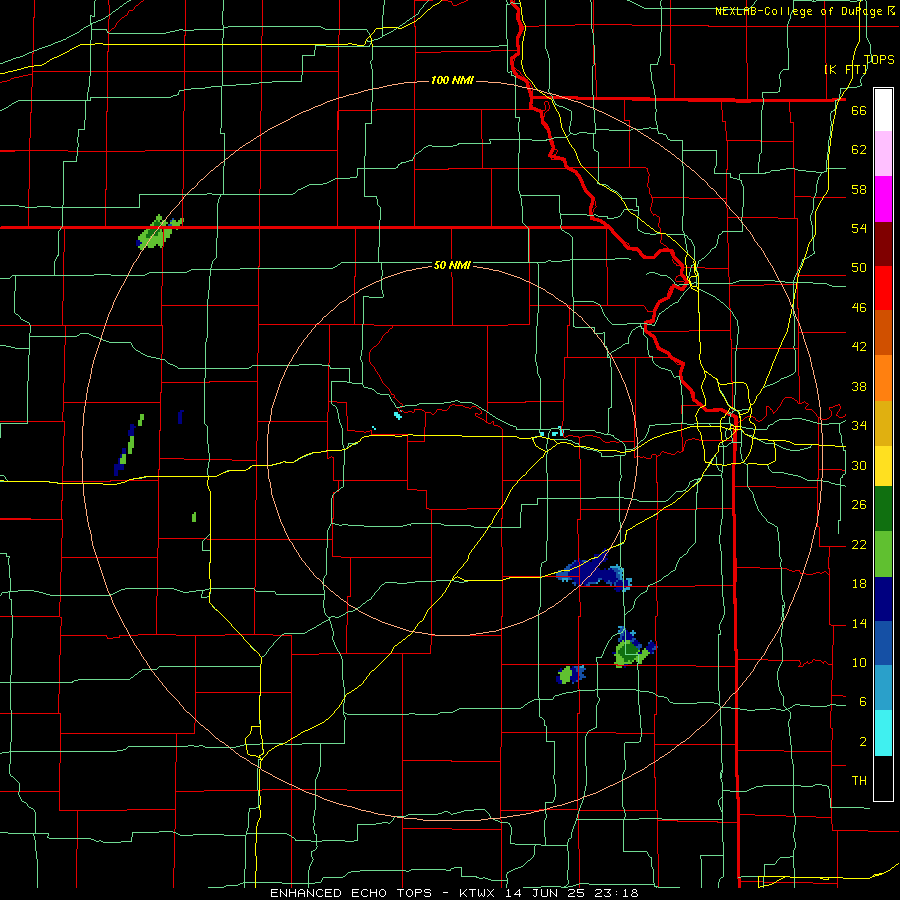The width and height of the screenshot is (900, 900).
Task: Click the 'TH' threshold label
Action: pos(859,780)
